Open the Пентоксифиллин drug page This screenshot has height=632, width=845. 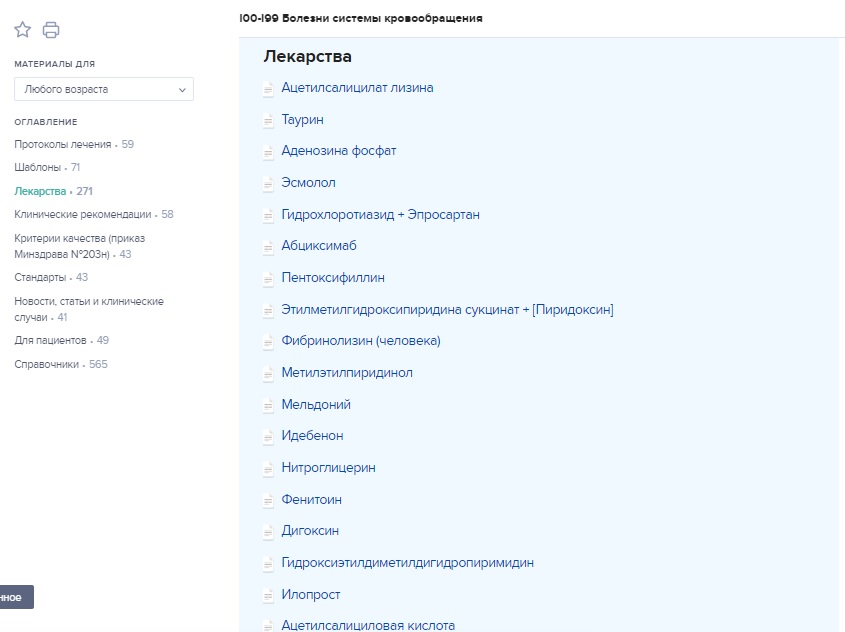click(333, 278)
